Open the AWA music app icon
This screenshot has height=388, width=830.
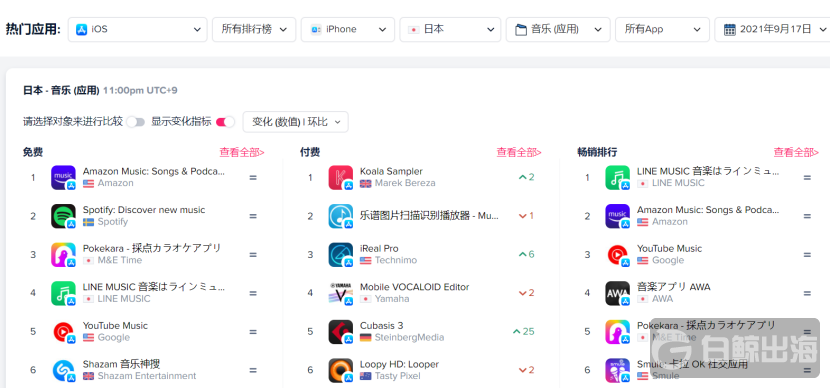618,293
